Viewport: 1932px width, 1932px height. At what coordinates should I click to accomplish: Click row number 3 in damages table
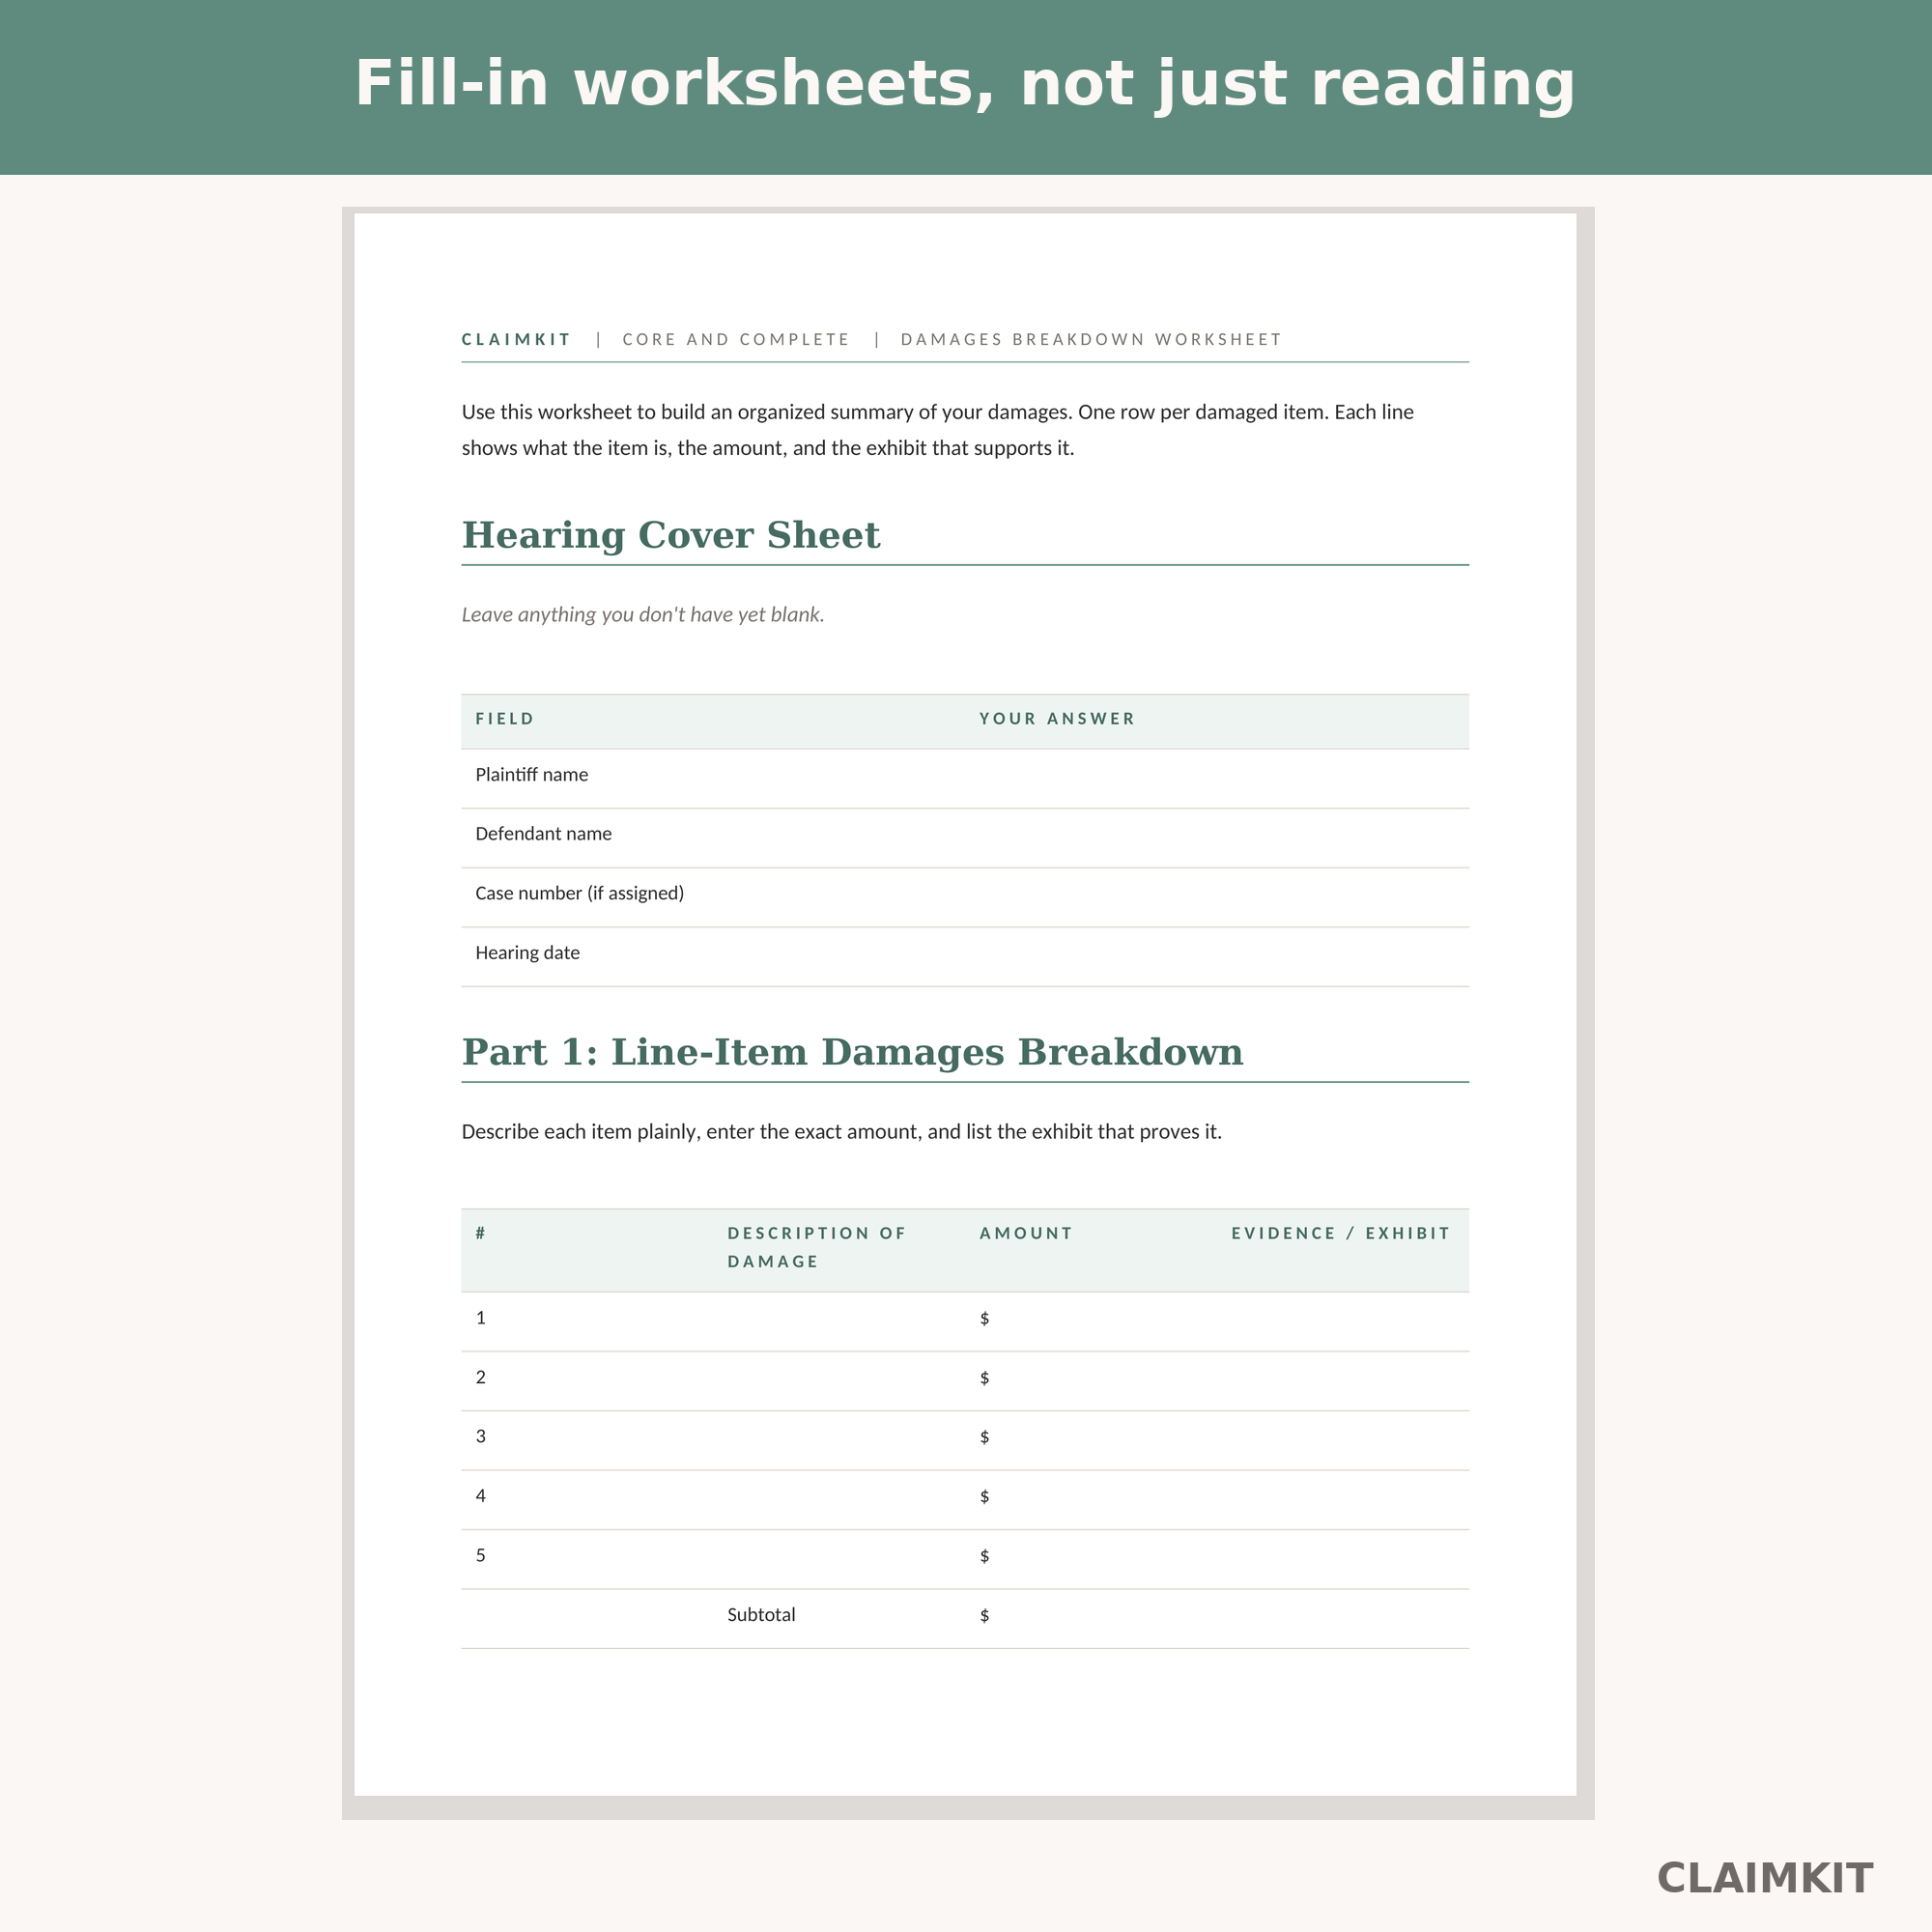[481, 1436]
